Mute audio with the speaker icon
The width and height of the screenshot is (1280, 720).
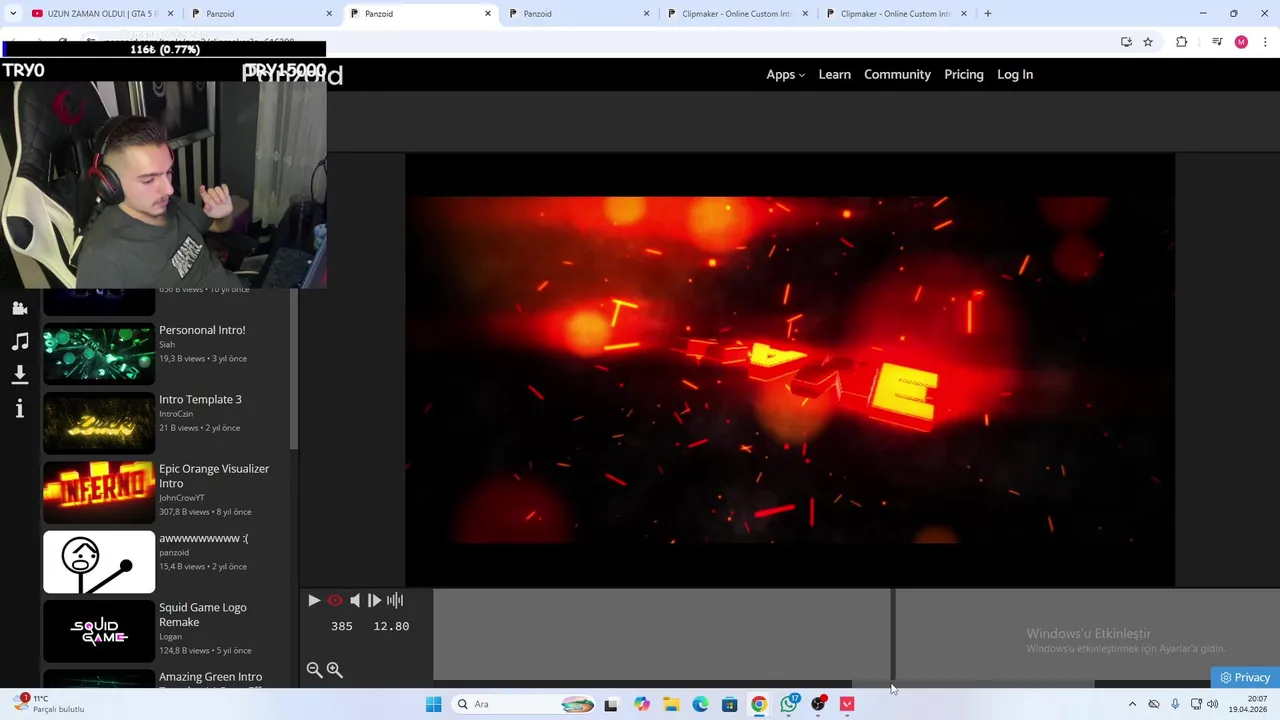pyautogui.click(x=355, y=600)
